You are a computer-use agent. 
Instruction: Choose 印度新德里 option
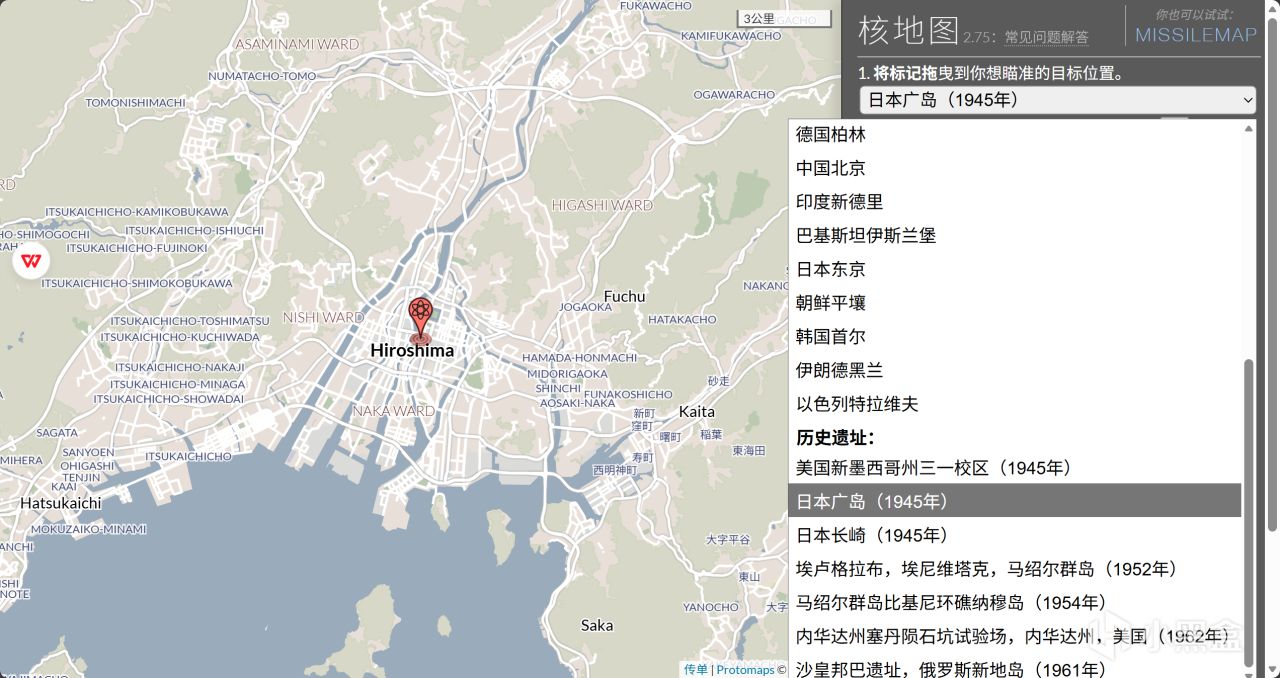pyautogui.click(x=1014, y=202)
